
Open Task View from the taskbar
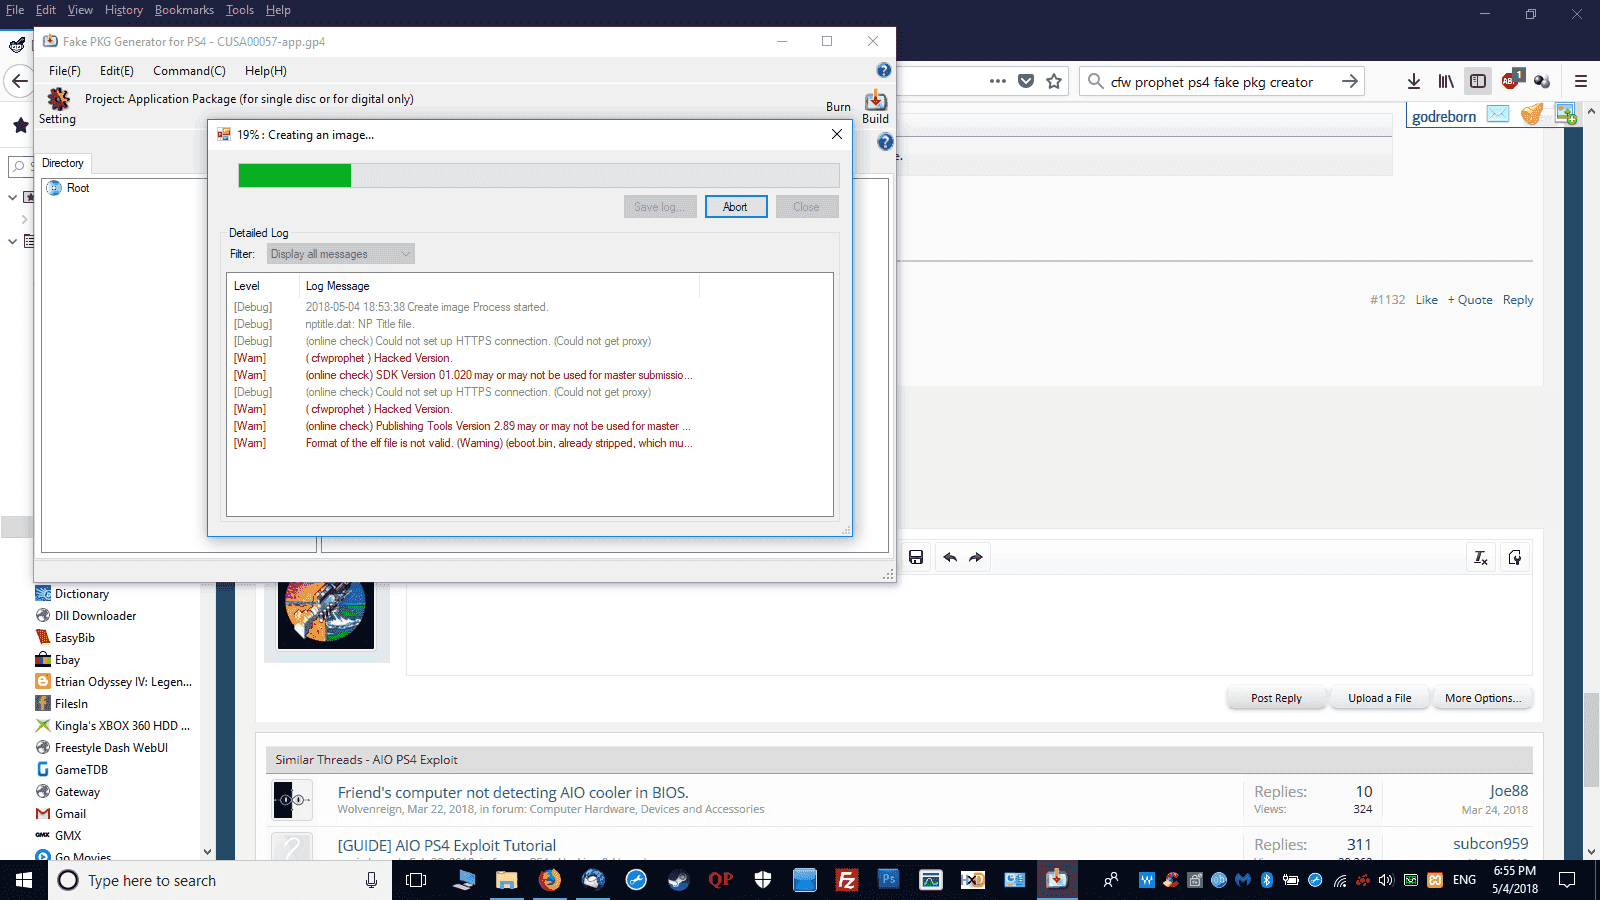click(416, 880)
